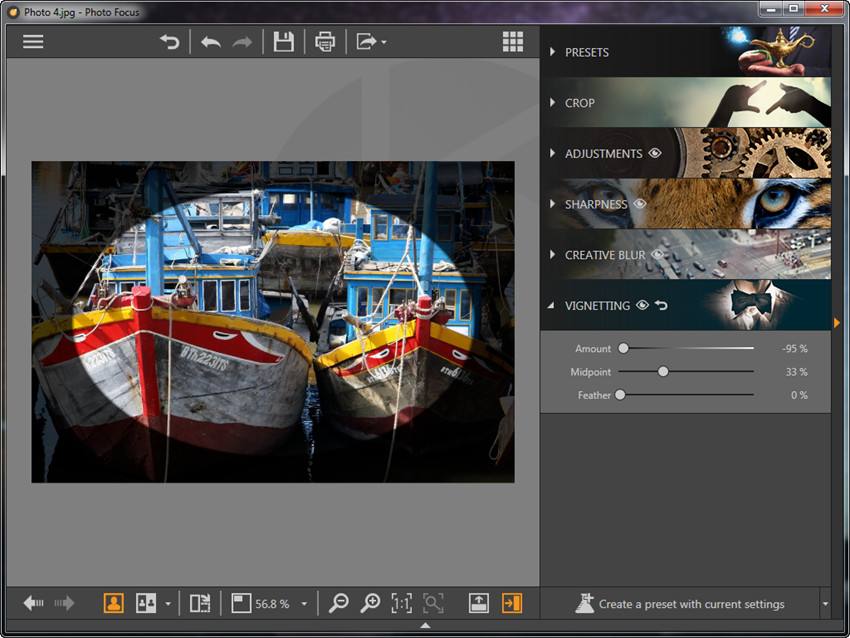Image resolution: width=850 pixels, height=638 pixels.
Task: Reset the VIGNETTING settings
Action: click(x=661, y=305)
